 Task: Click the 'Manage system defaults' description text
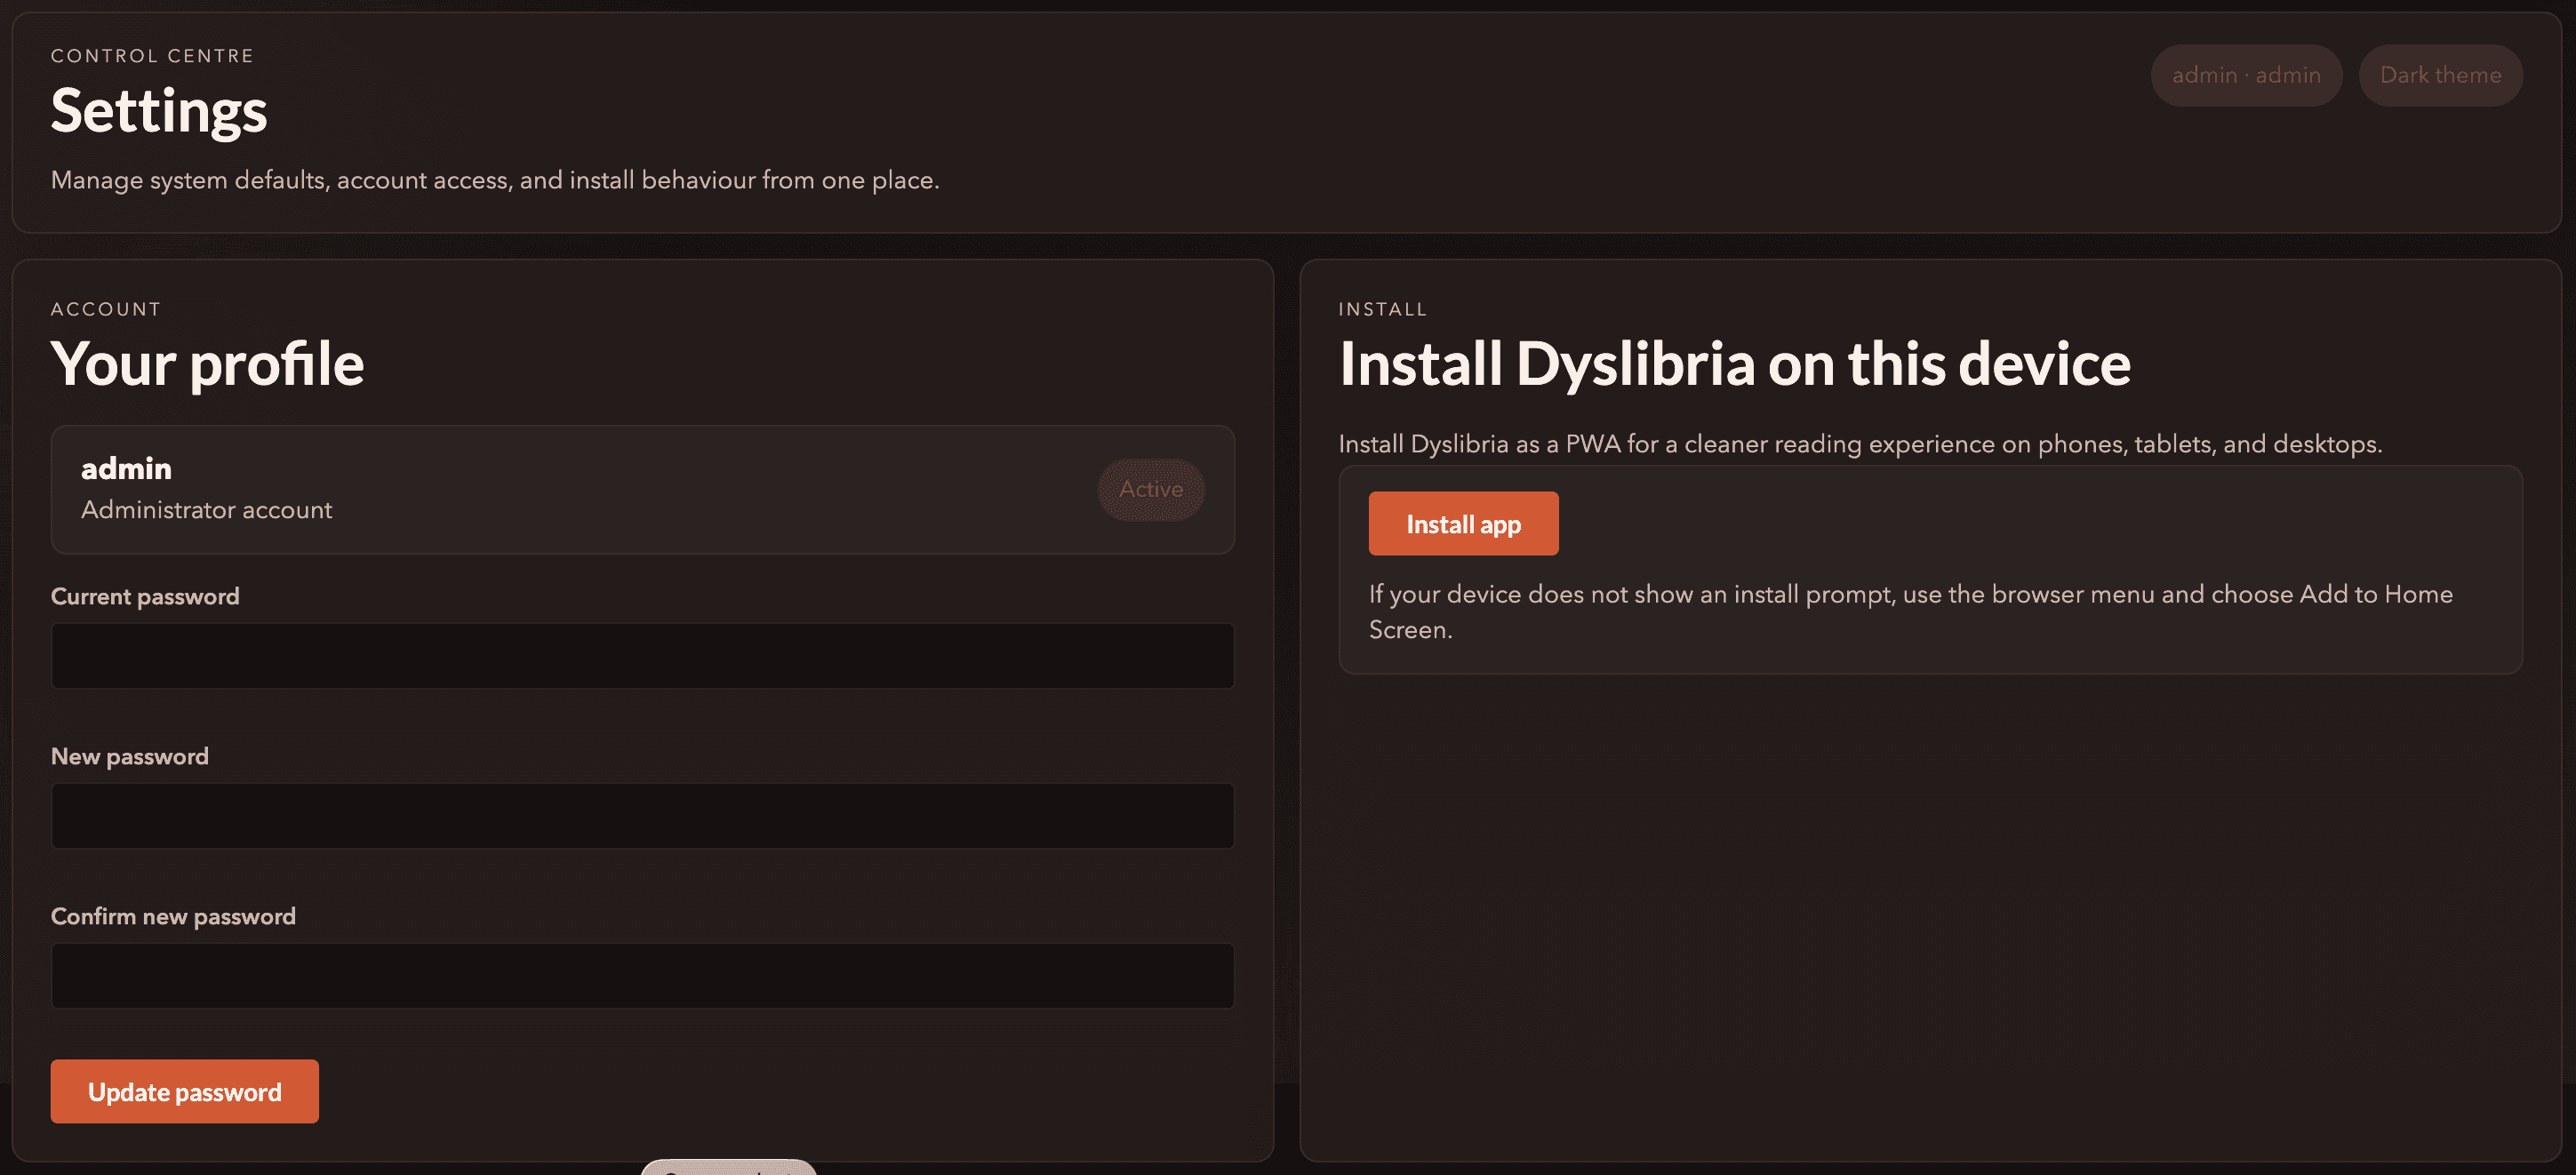click(x=495, y=180)
